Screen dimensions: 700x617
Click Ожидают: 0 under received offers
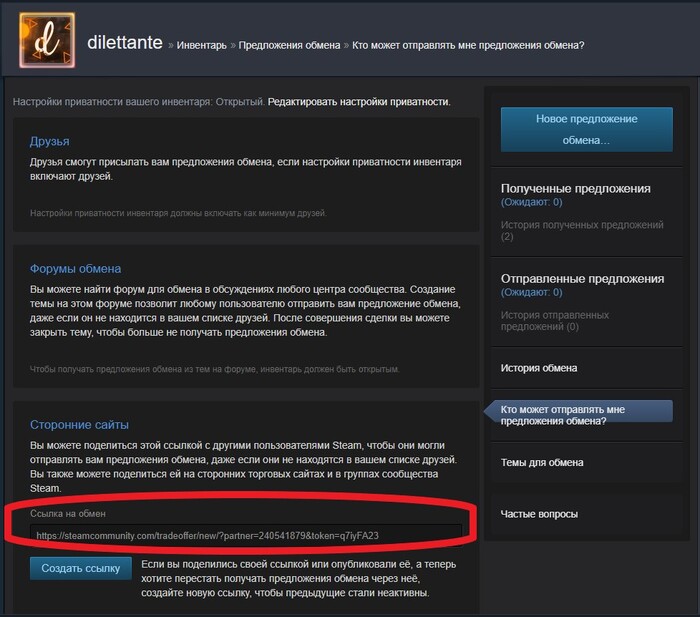tap(531, 202)
